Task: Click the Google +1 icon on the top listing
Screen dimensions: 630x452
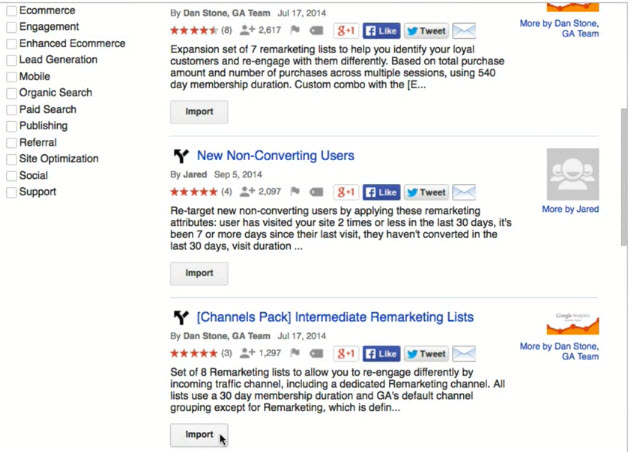Action: [346, 31]
